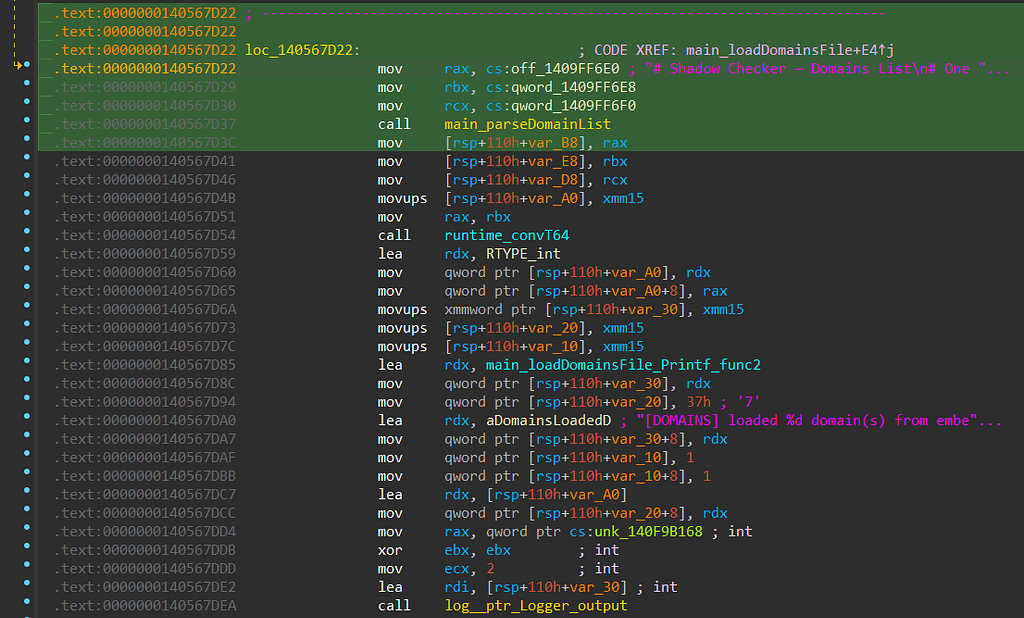
Task: Click the "[DOMAINS] loaded %d domain(s)" comment
Action: click(x=819, y=421)
